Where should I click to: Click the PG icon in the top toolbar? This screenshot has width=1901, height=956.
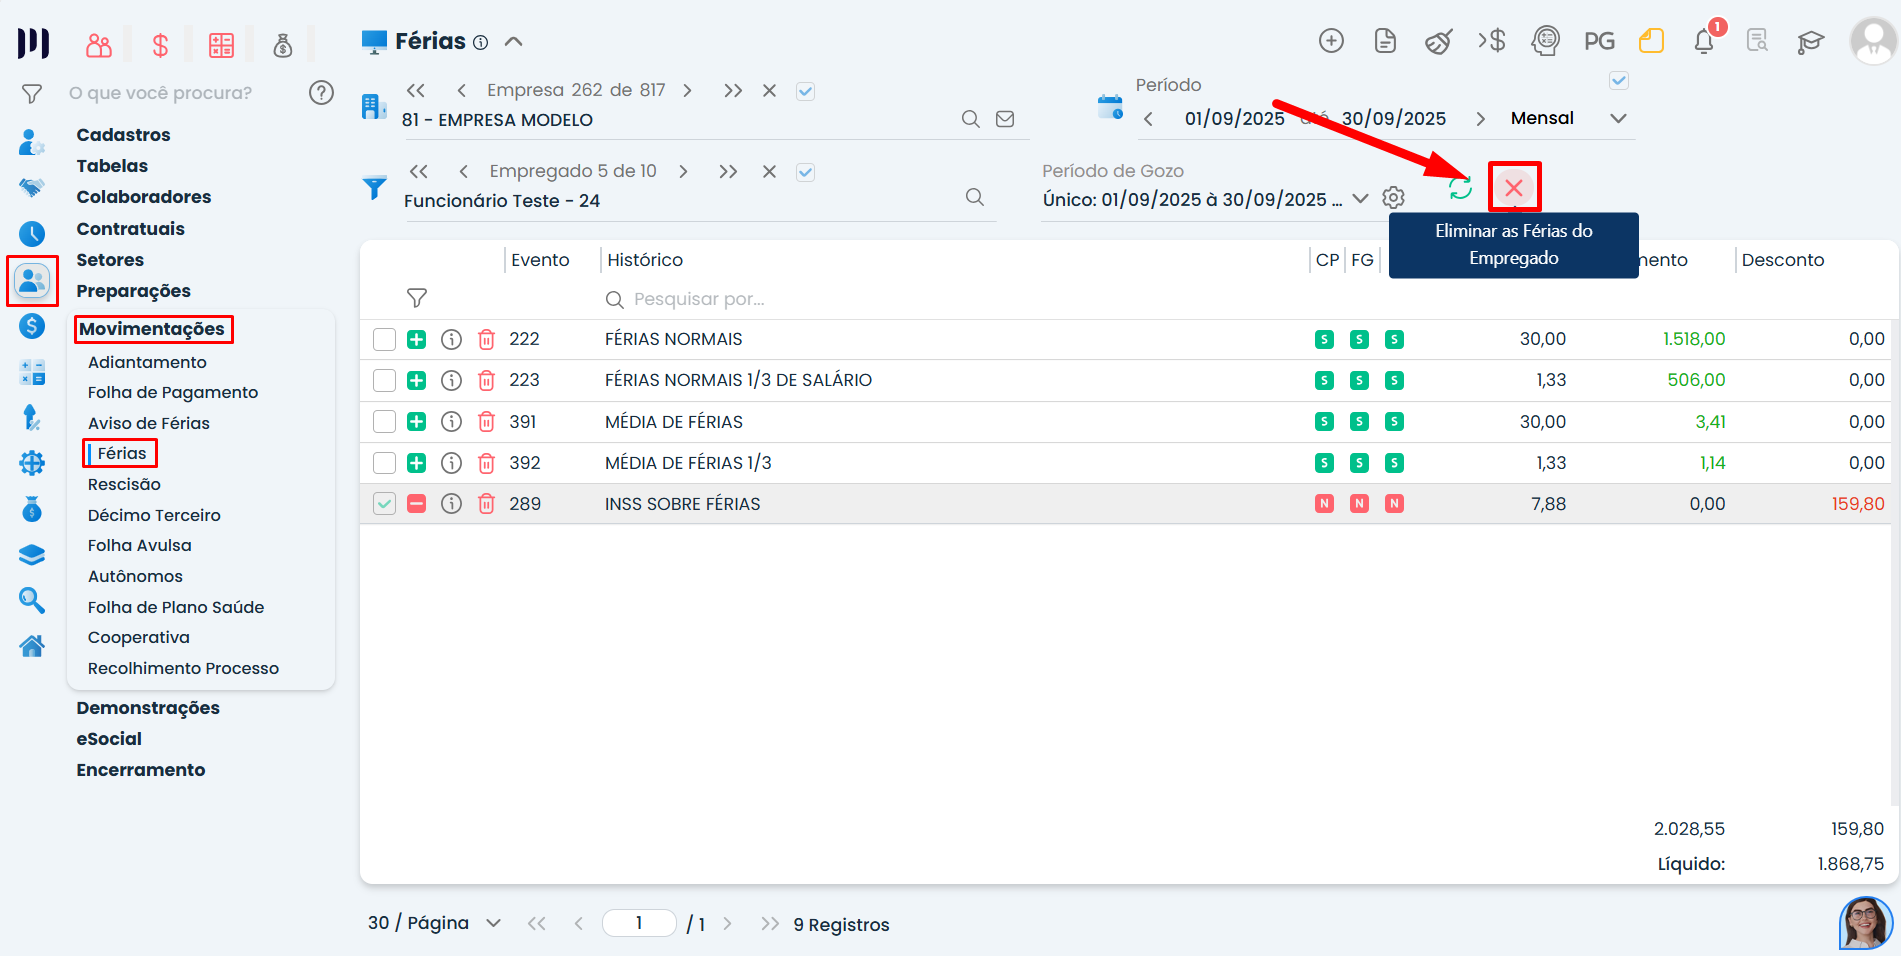point(1599,42)
